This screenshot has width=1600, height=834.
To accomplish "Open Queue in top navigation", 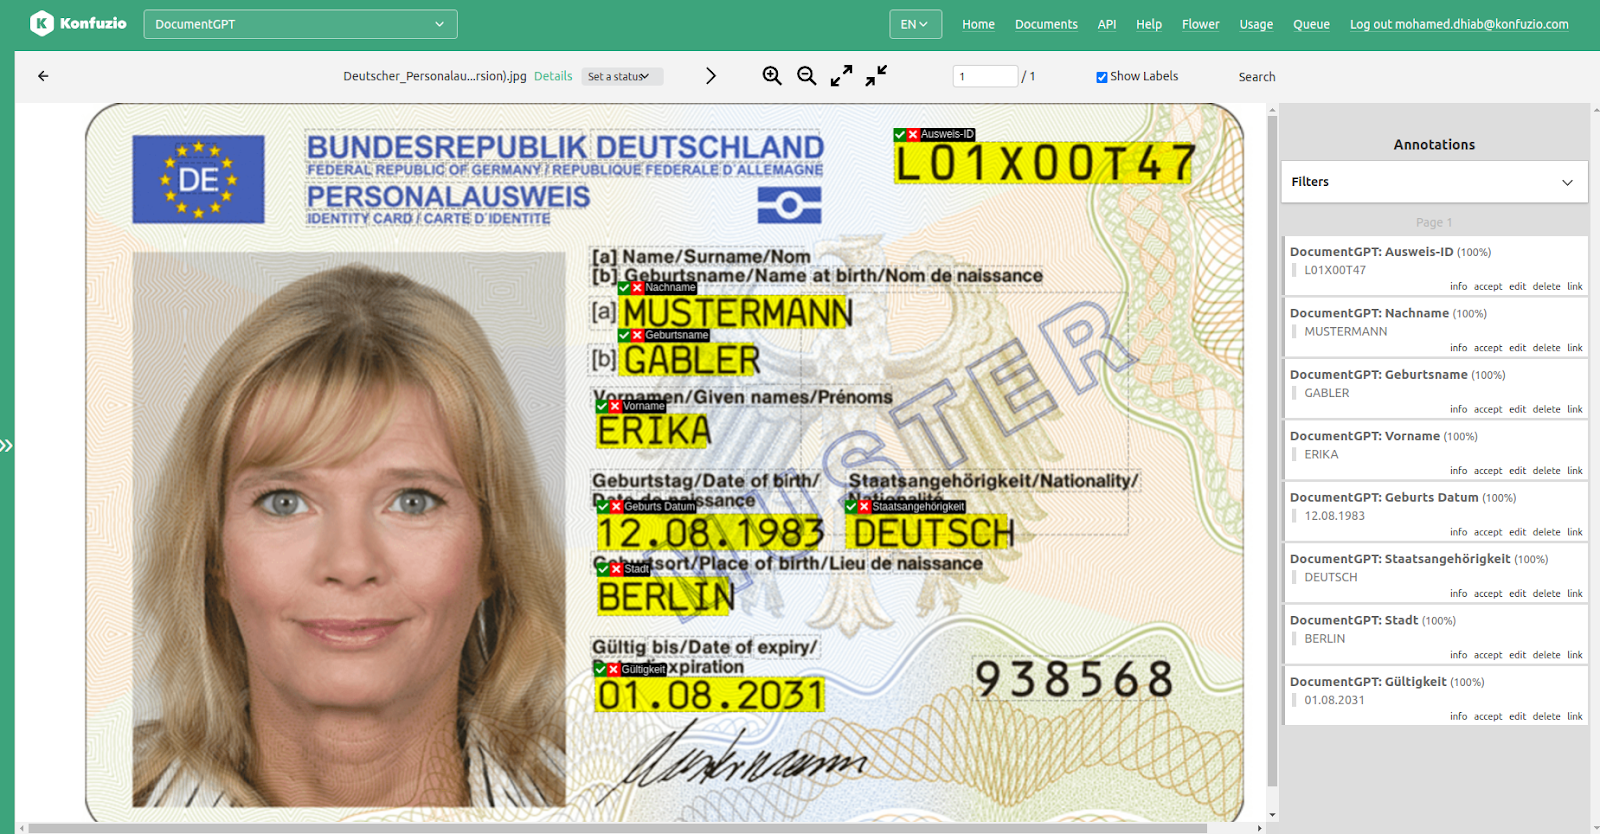I will click(1311, 24).
